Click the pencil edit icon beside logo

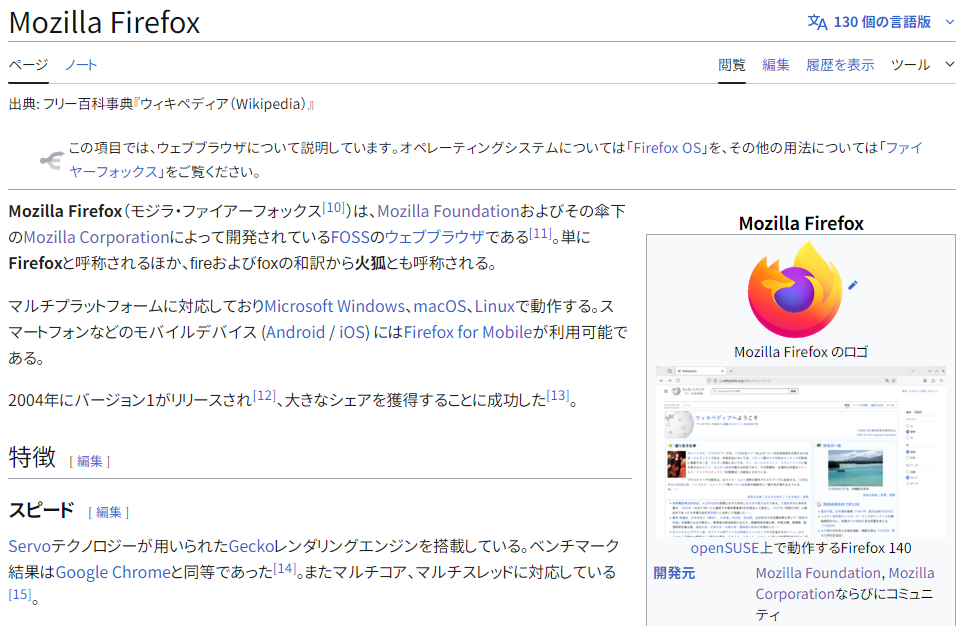pyautogui.click(x=853, y=285)
